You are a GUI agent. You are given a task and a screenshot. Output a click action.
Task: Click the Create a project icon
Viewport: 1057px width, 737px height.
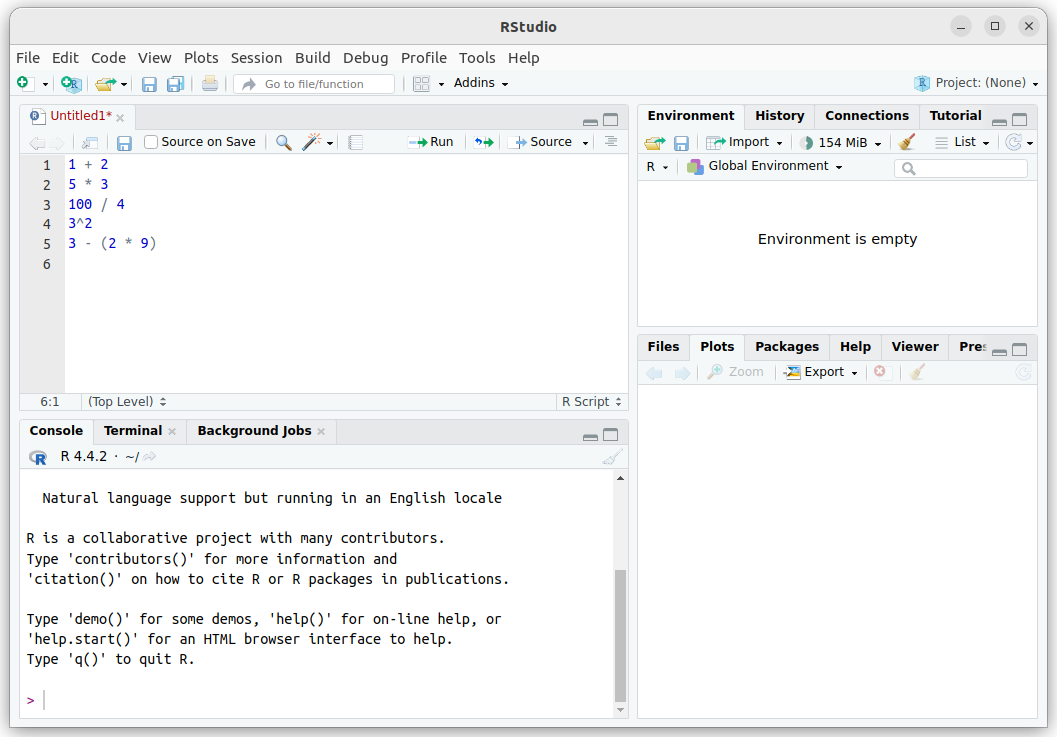tap(71, 84)
